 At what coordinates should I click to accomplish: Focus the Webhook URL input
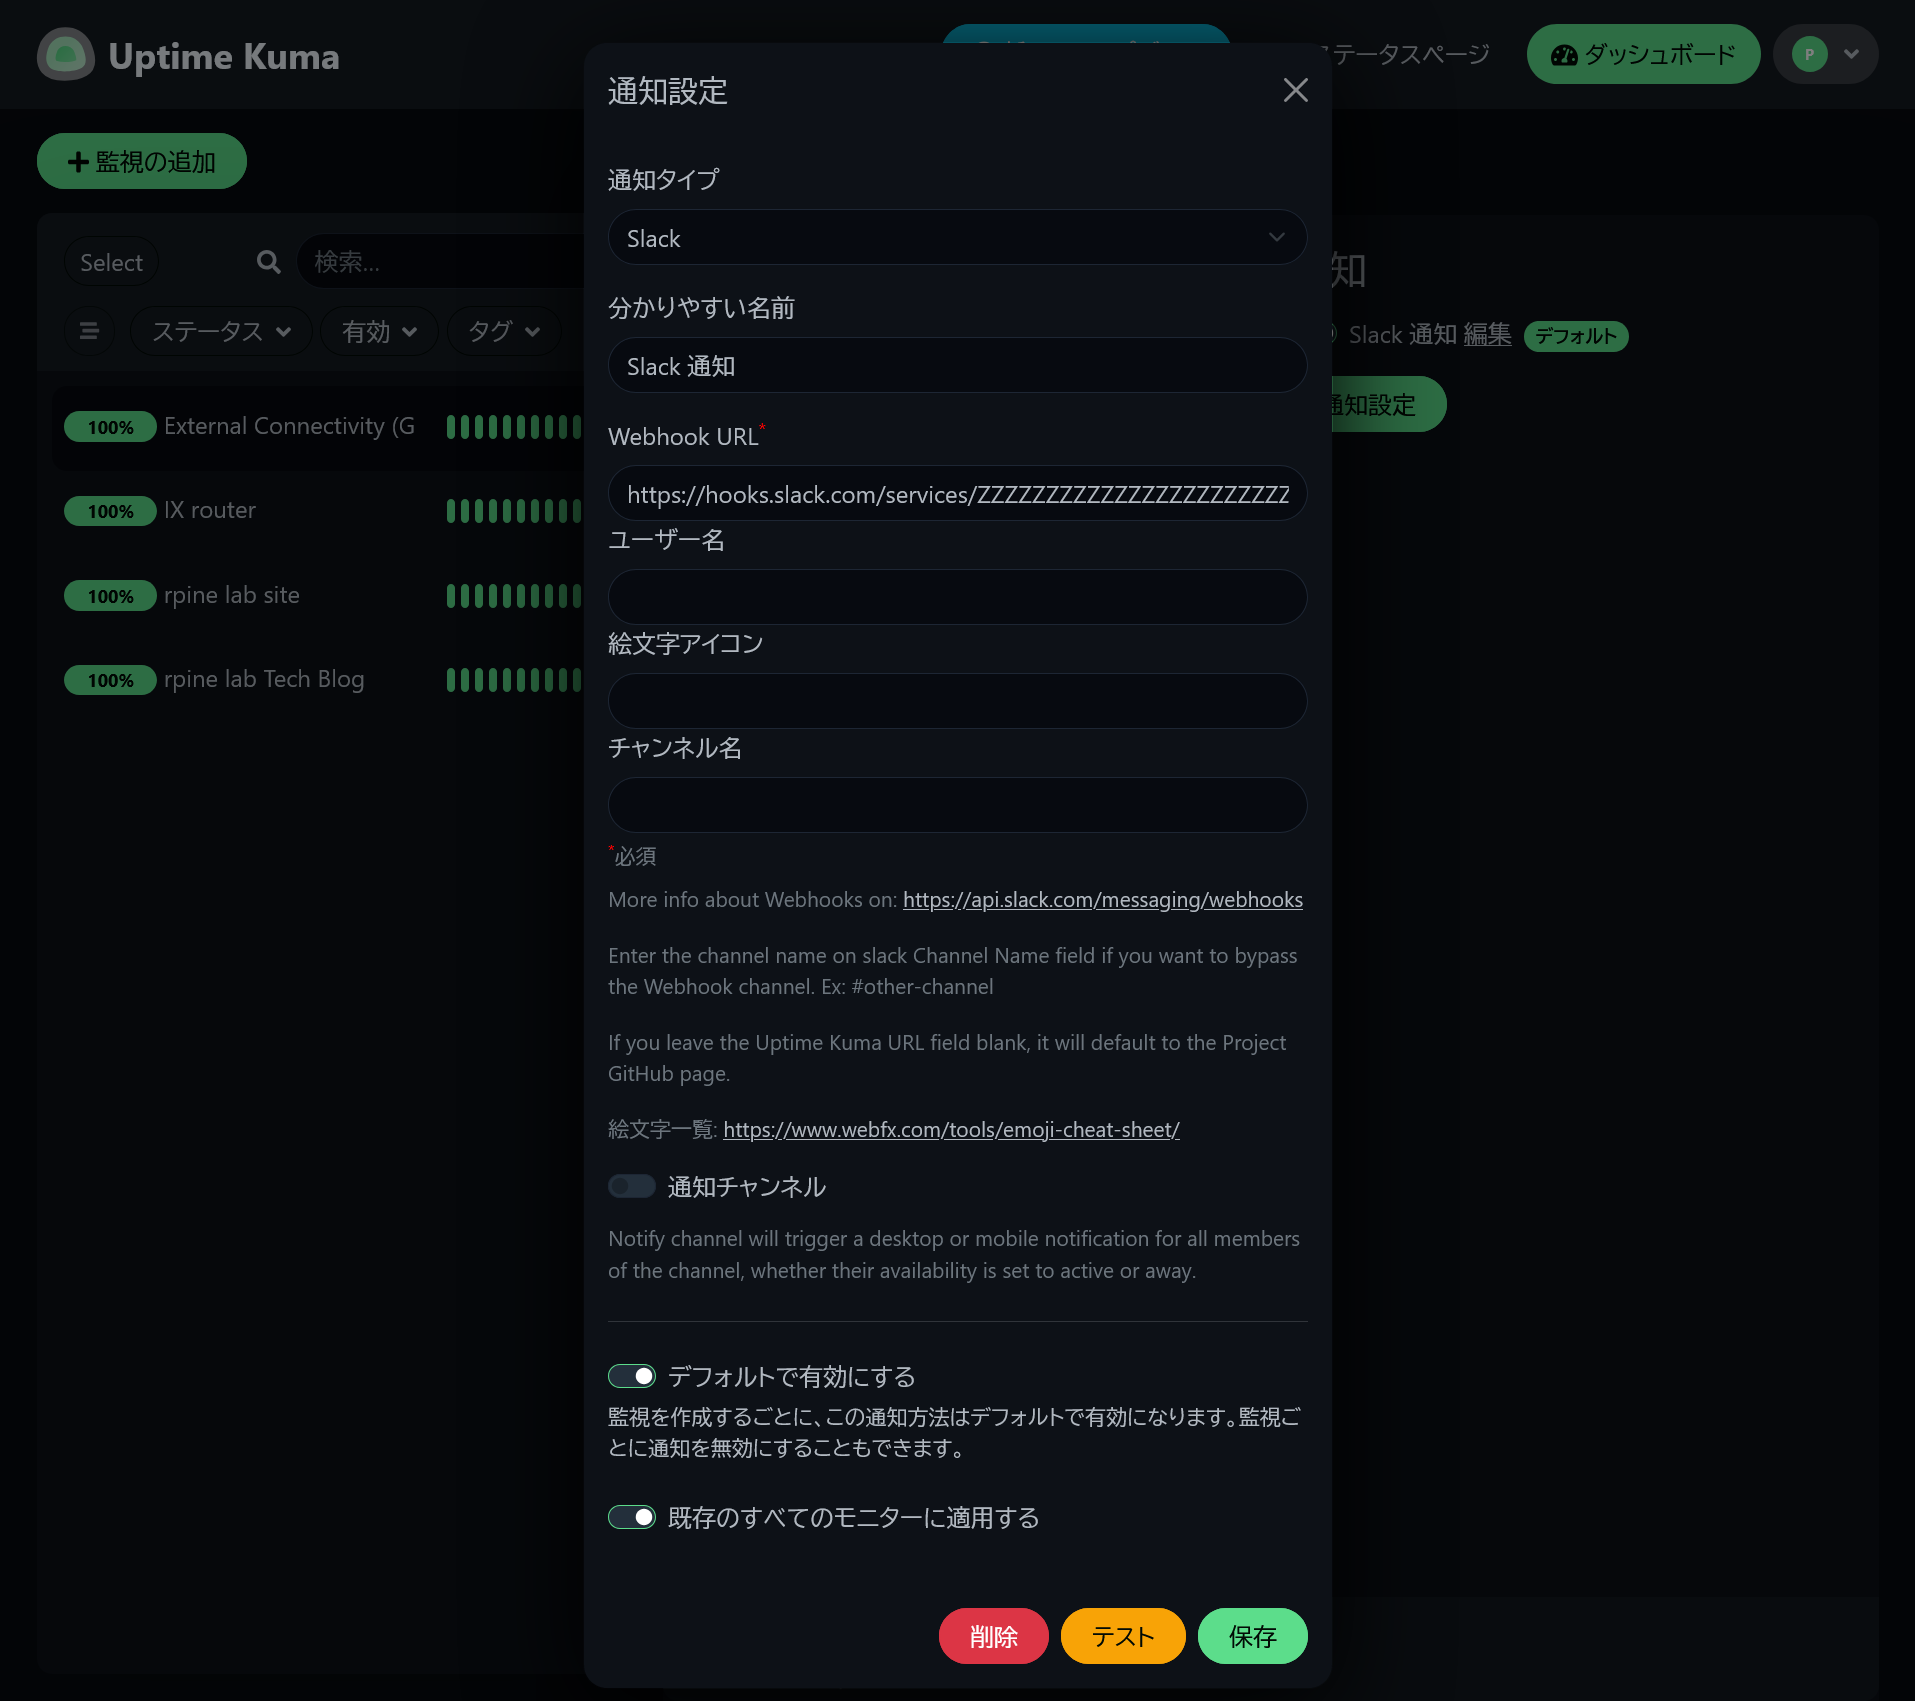point(957,494)
